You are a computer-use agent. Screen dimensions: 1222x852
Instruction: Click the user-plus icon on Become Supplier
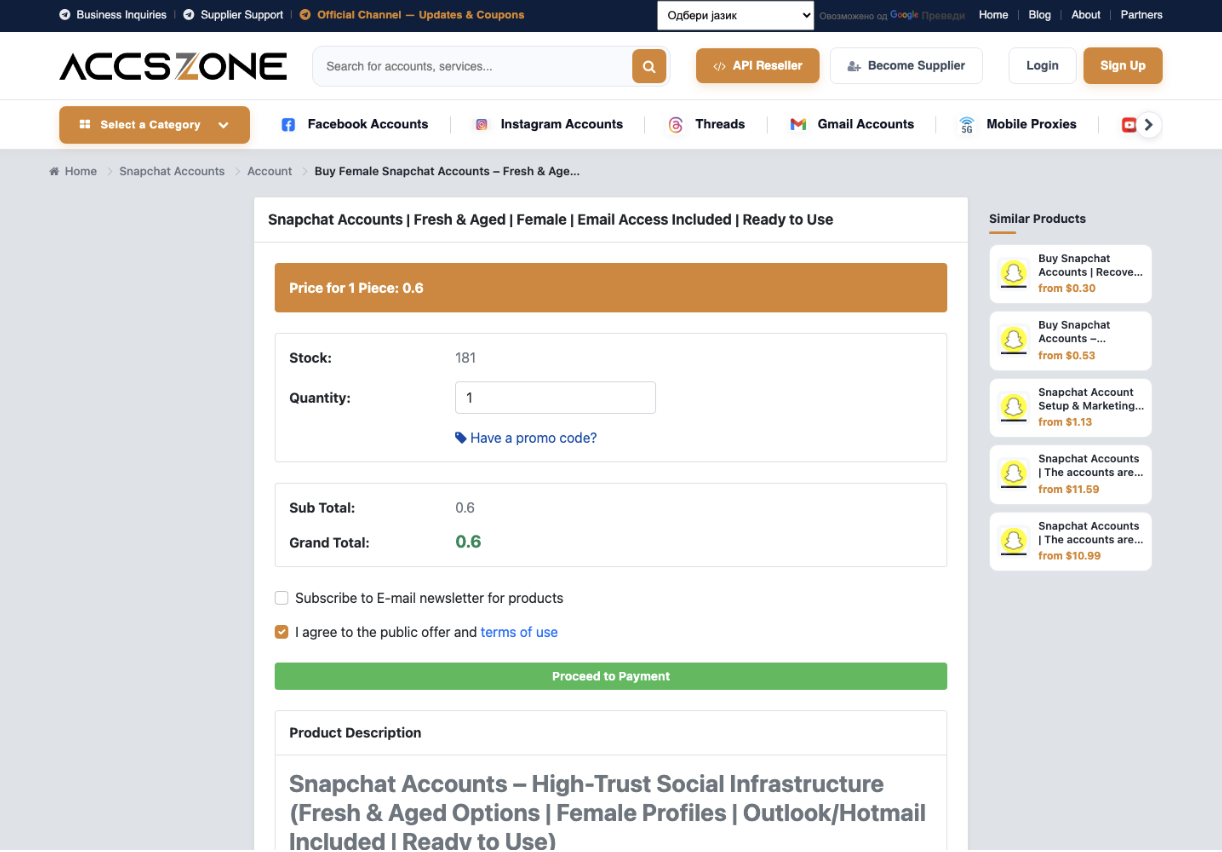point(853,66)
